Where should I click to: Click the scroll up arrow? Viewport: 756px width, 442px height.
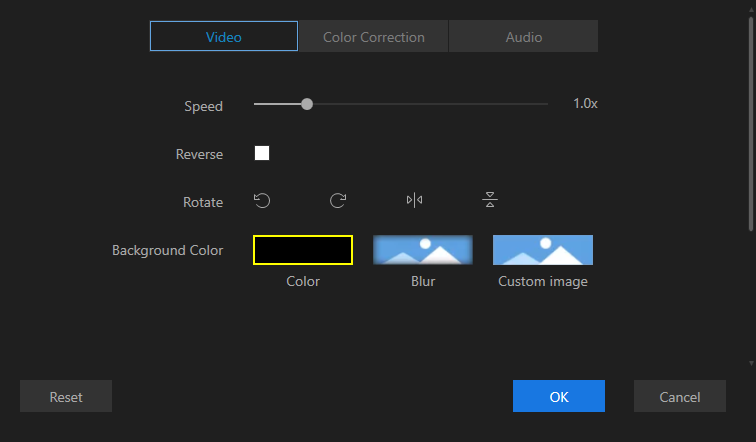coord(751,6)
